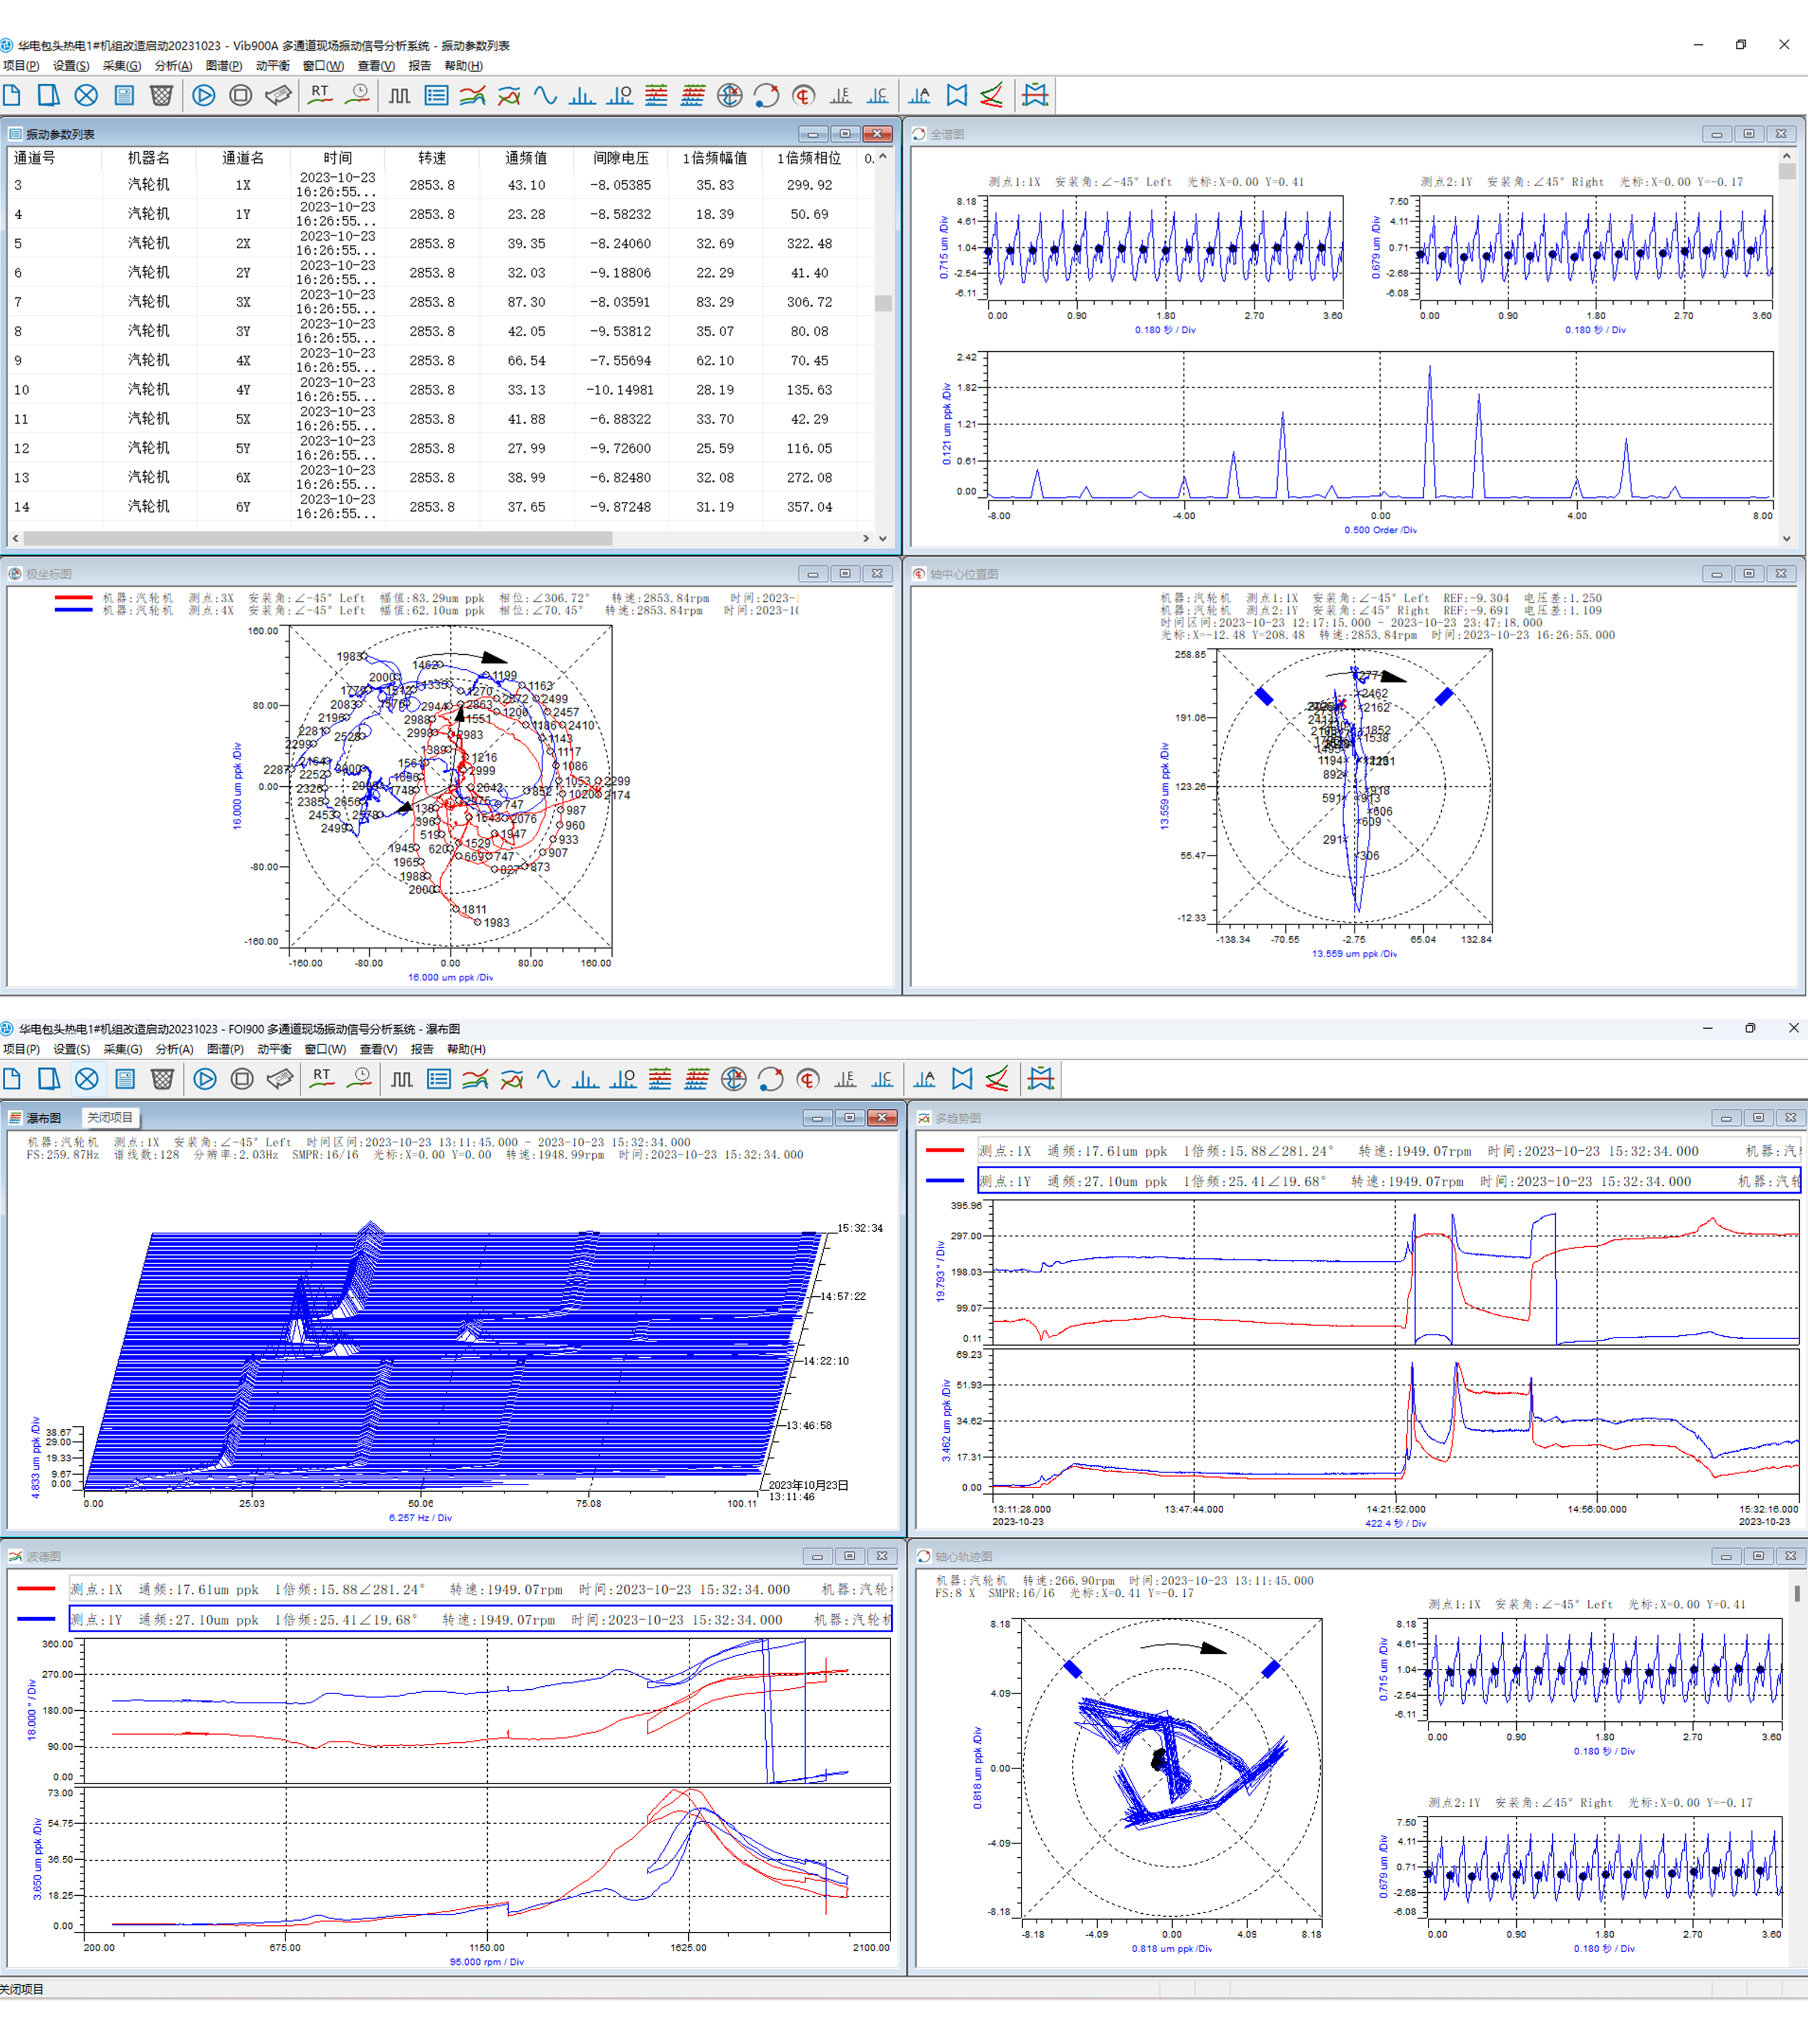Click trash bin delete icon in Vib900A toolbar
This screenshot has height=2044, width=1808.
click(x=161, y=96)
